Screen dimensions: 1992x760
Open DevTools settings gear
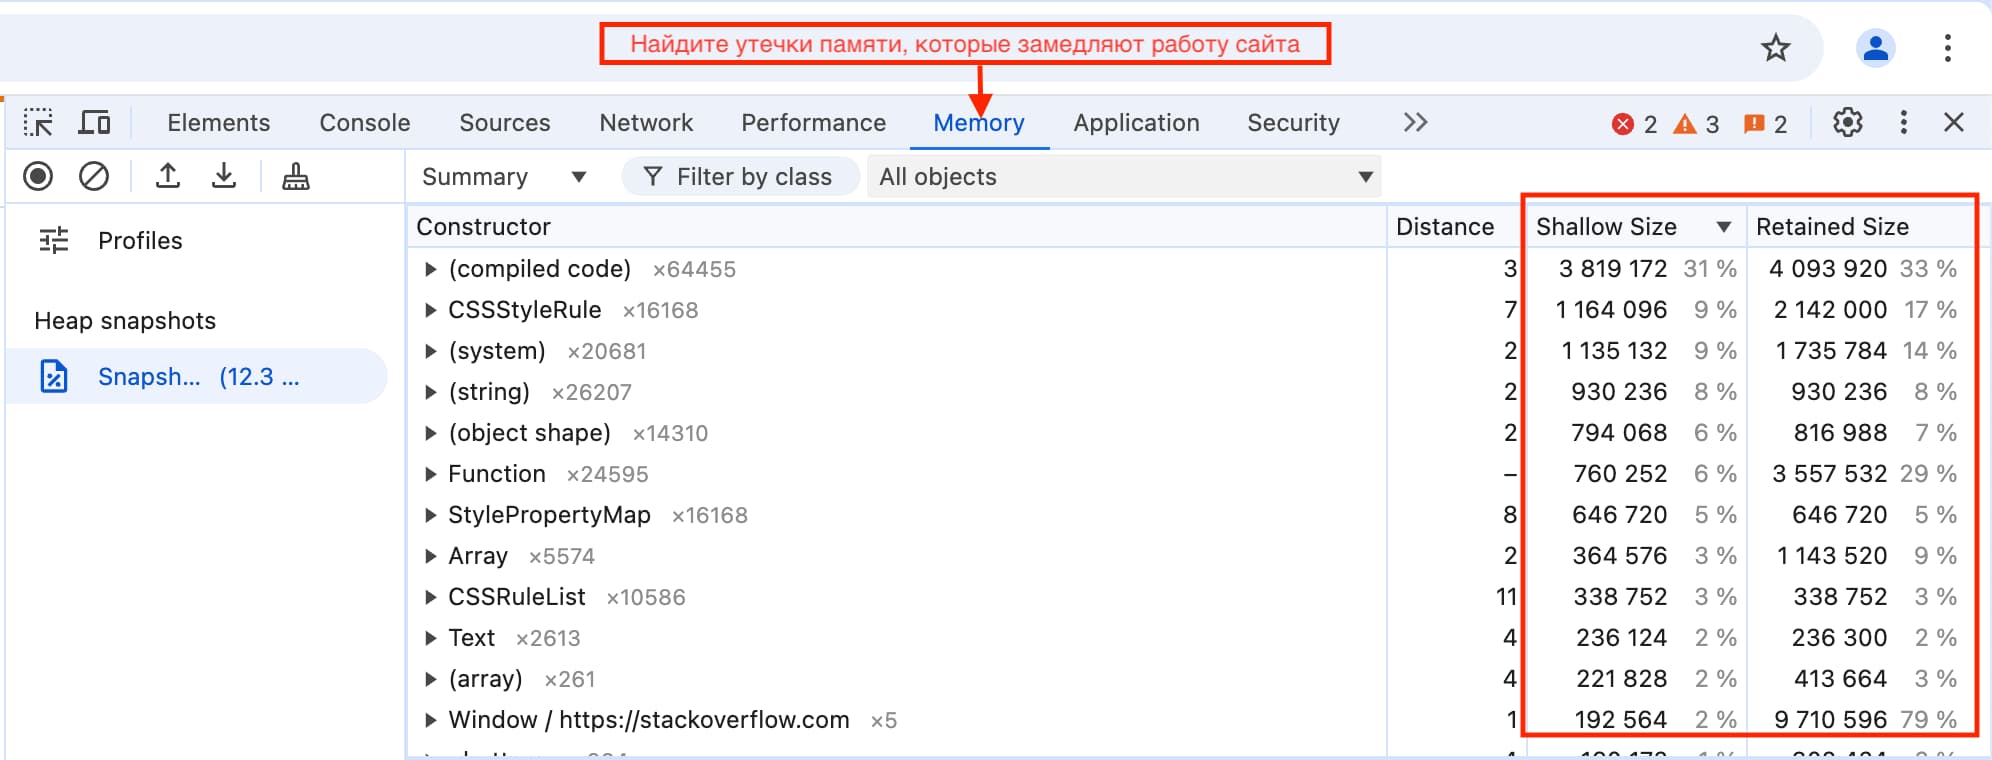click(1848, 122)
